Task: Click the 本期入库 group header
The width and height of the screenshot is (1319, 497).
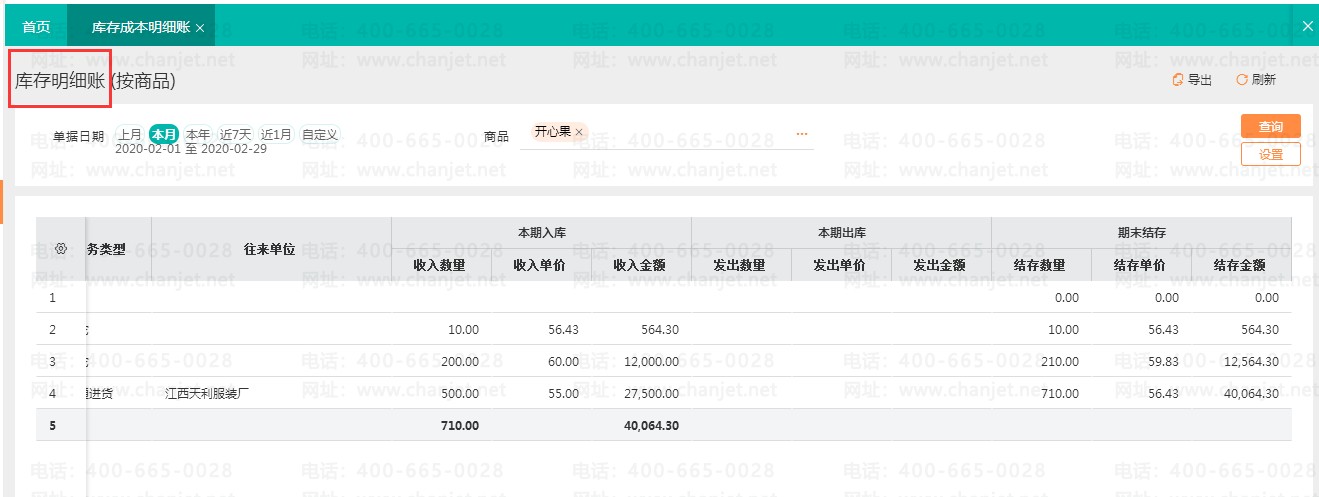Action: (x=541, y=233)
